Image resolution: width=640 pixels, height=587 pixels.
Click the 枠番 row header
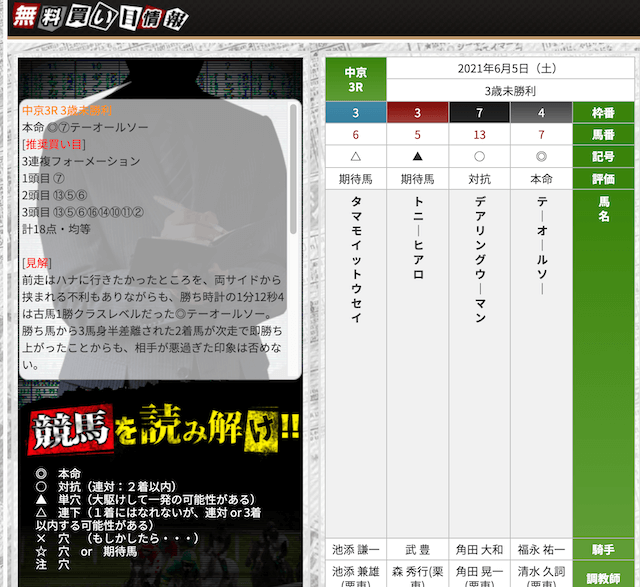(603, 113)
